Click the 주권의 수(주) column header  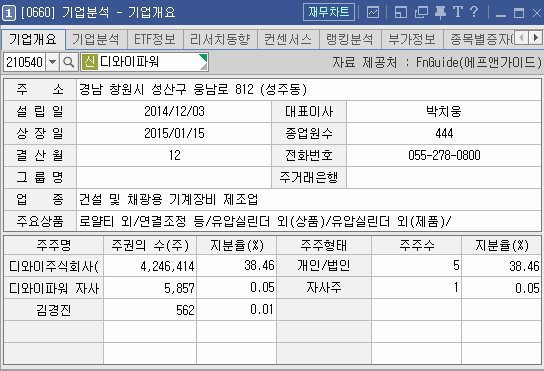coord(150,245)
